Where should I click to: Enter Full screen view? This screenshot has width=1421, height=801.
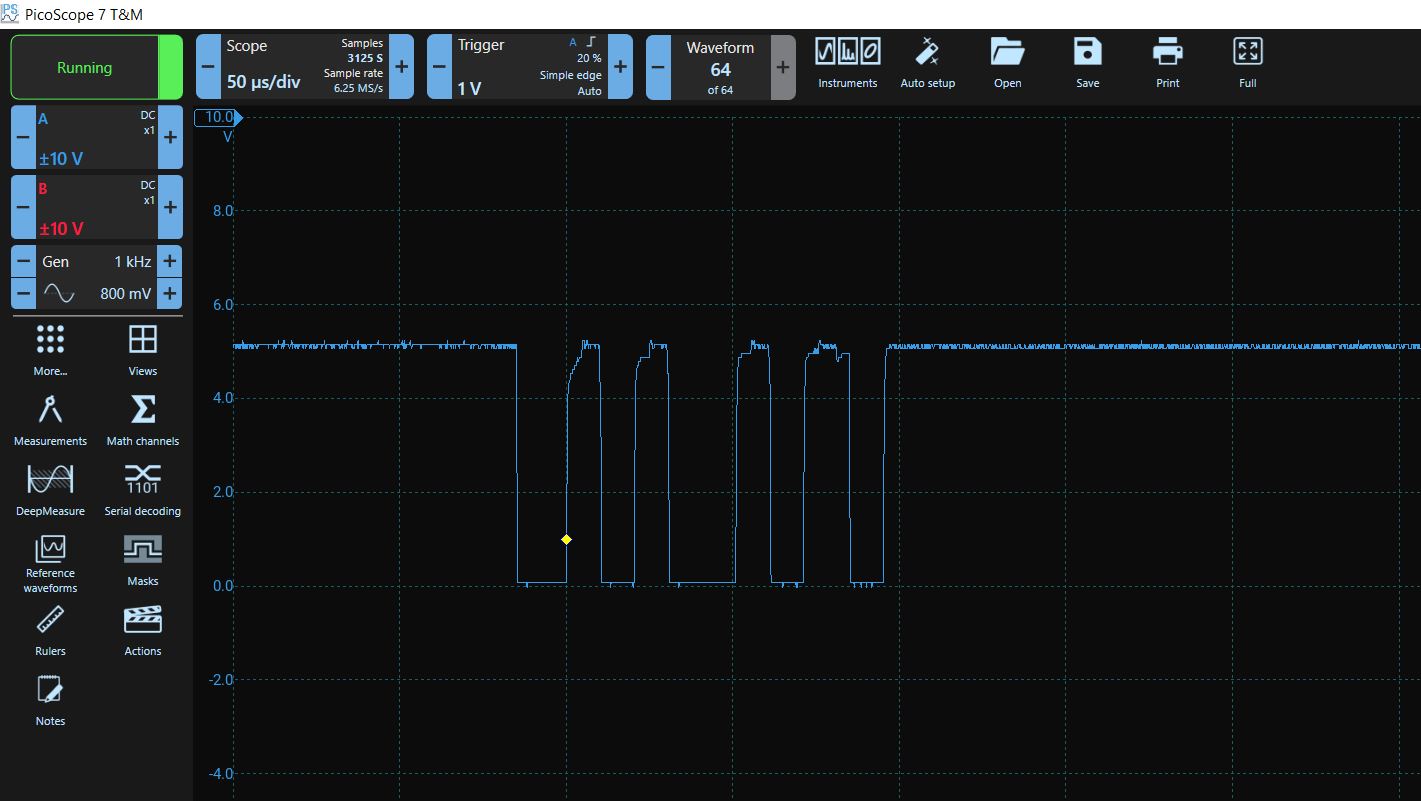[x=1247, y=62]
